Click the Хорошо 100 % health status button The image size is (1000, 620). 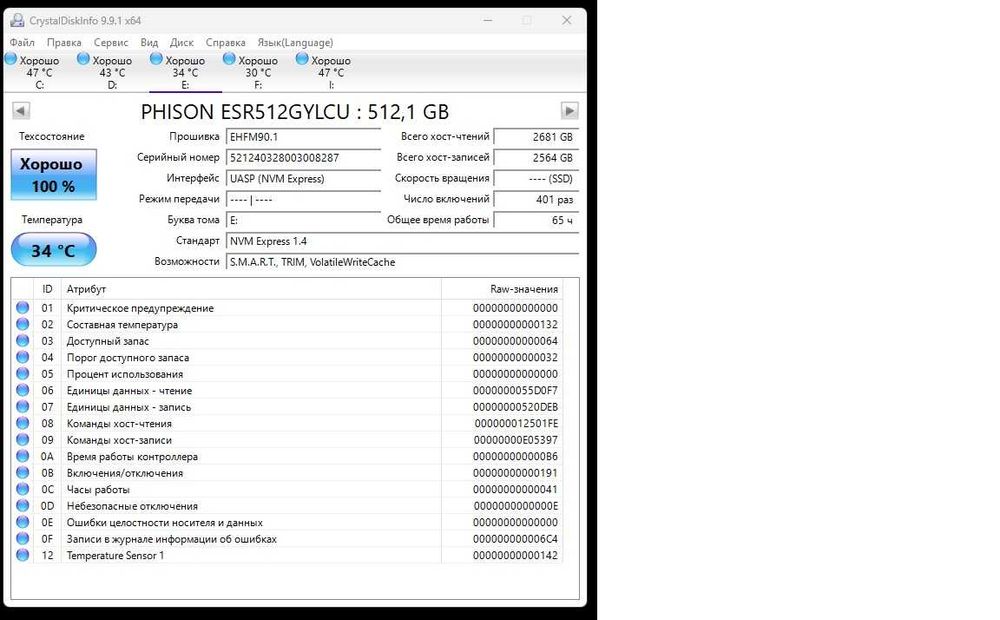coord(54,175)
